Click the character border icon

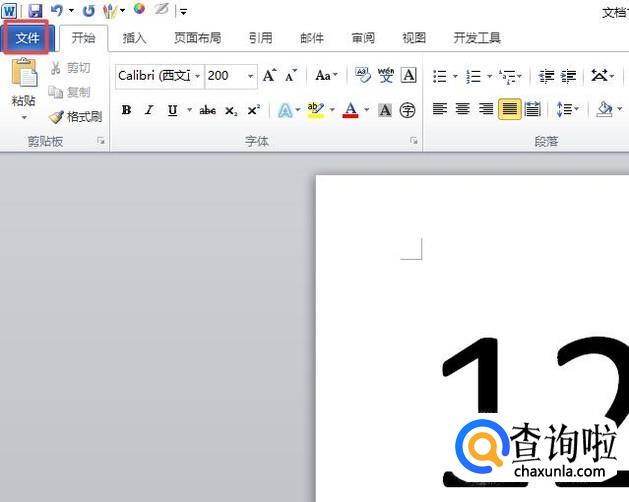(x=408, y=75)
